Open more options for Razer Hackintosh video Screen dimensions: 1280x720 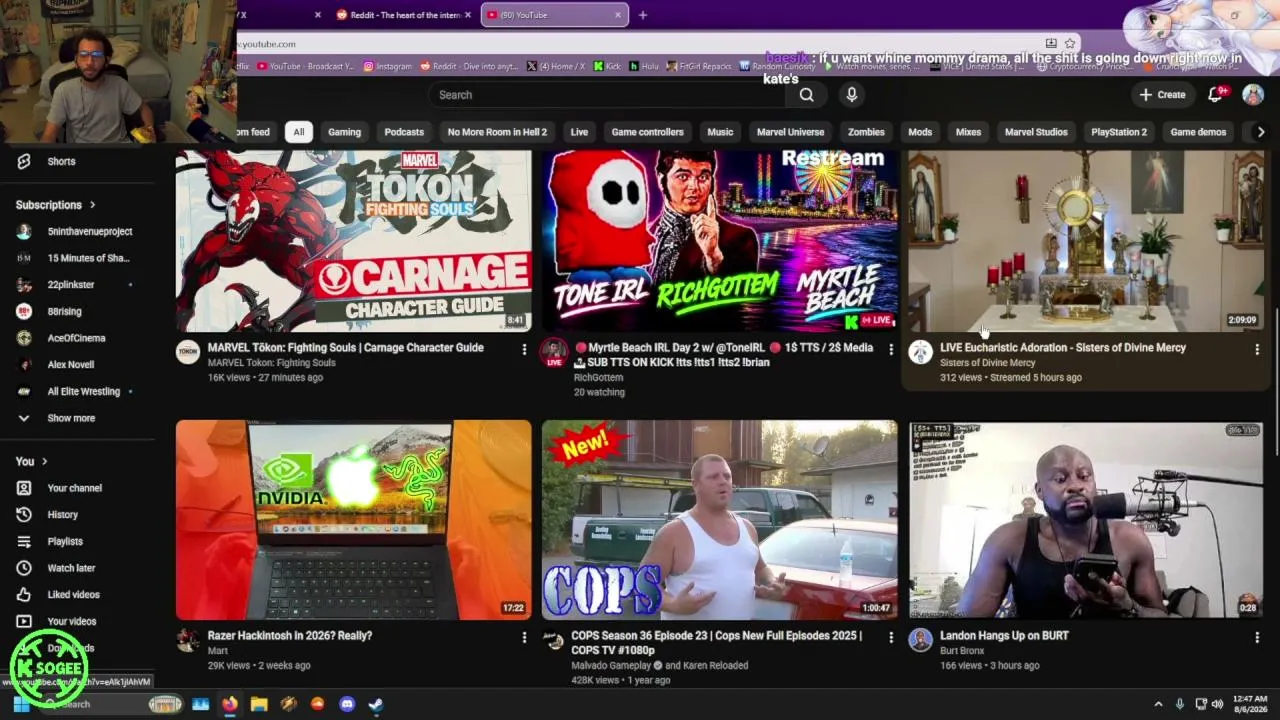524,637
